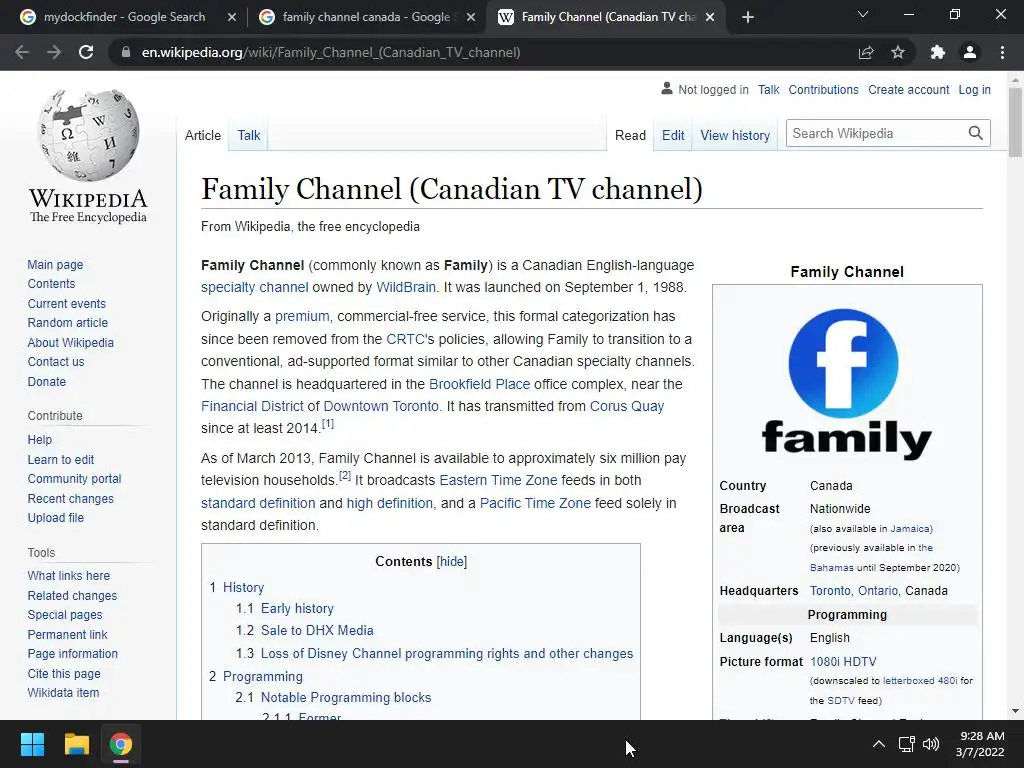The height and width of the screenshot is (768, 1024).
Task: Click the page vertical scrollbar thumb
Action: click(1015, 121)
